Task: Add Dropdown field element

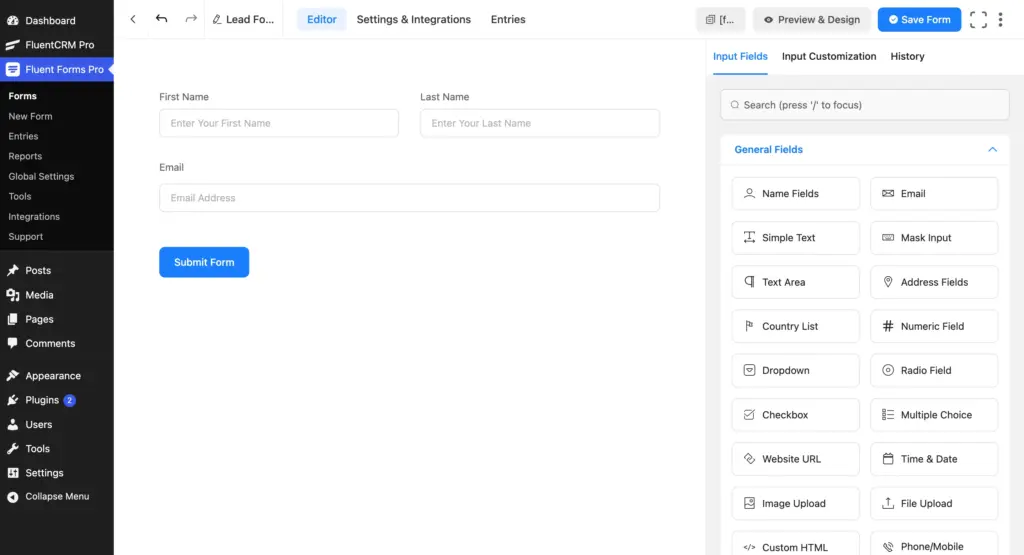Action: pos(795,370)
